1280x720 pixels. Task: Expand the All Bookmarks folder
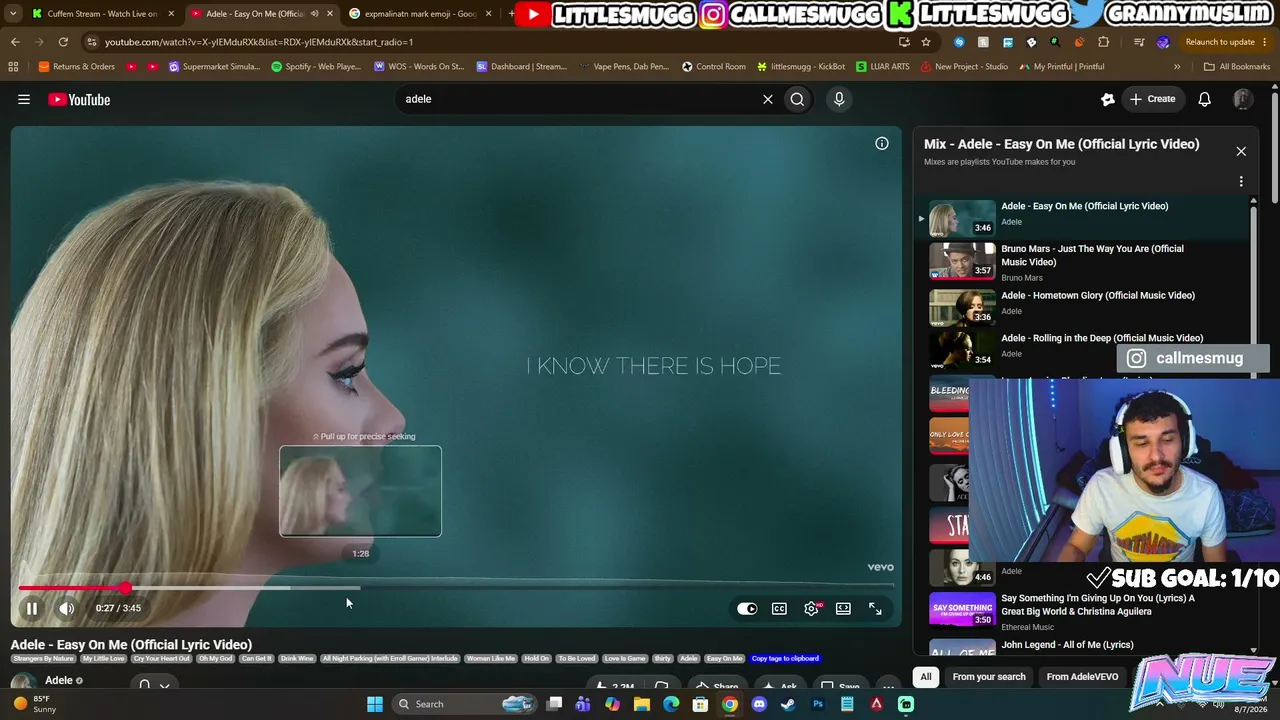[1237, 67]
